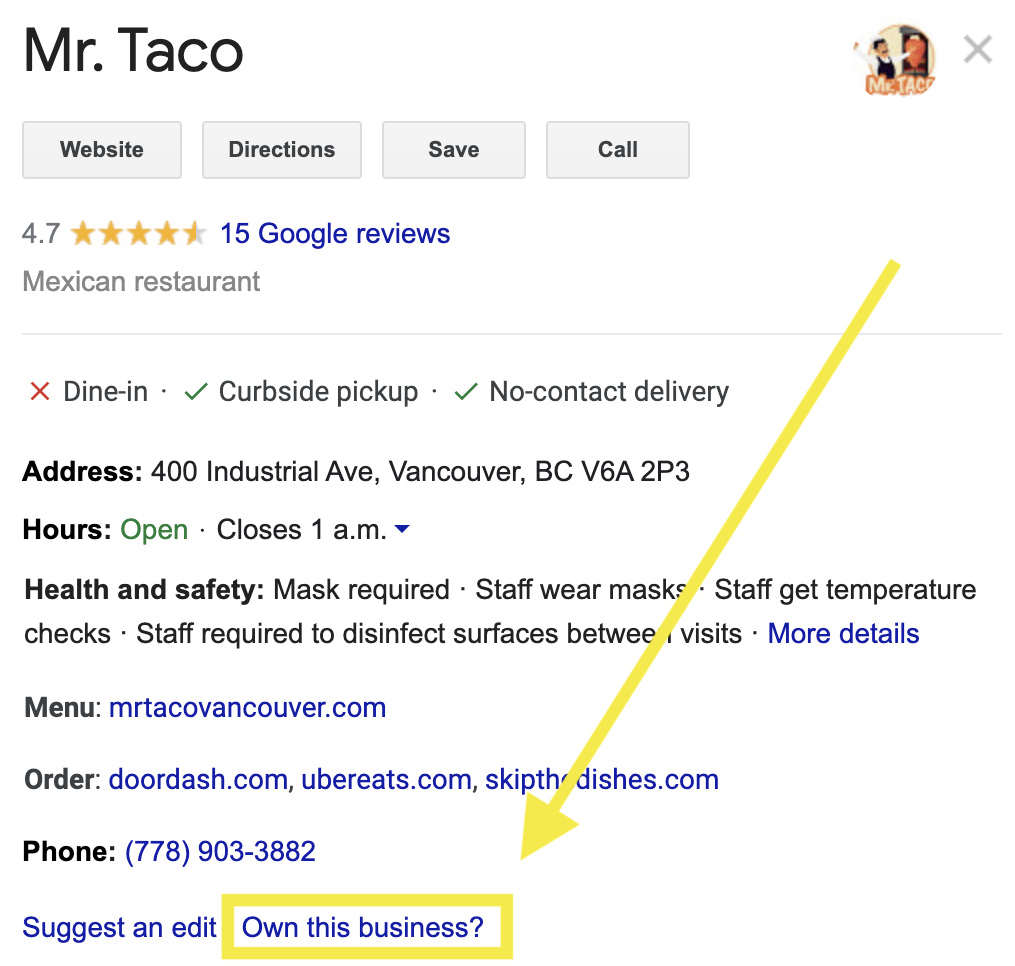This screenshot has height=966, width=1015.
Task: Click the Closes 1 a.m. text
Action: pos(302,530)
